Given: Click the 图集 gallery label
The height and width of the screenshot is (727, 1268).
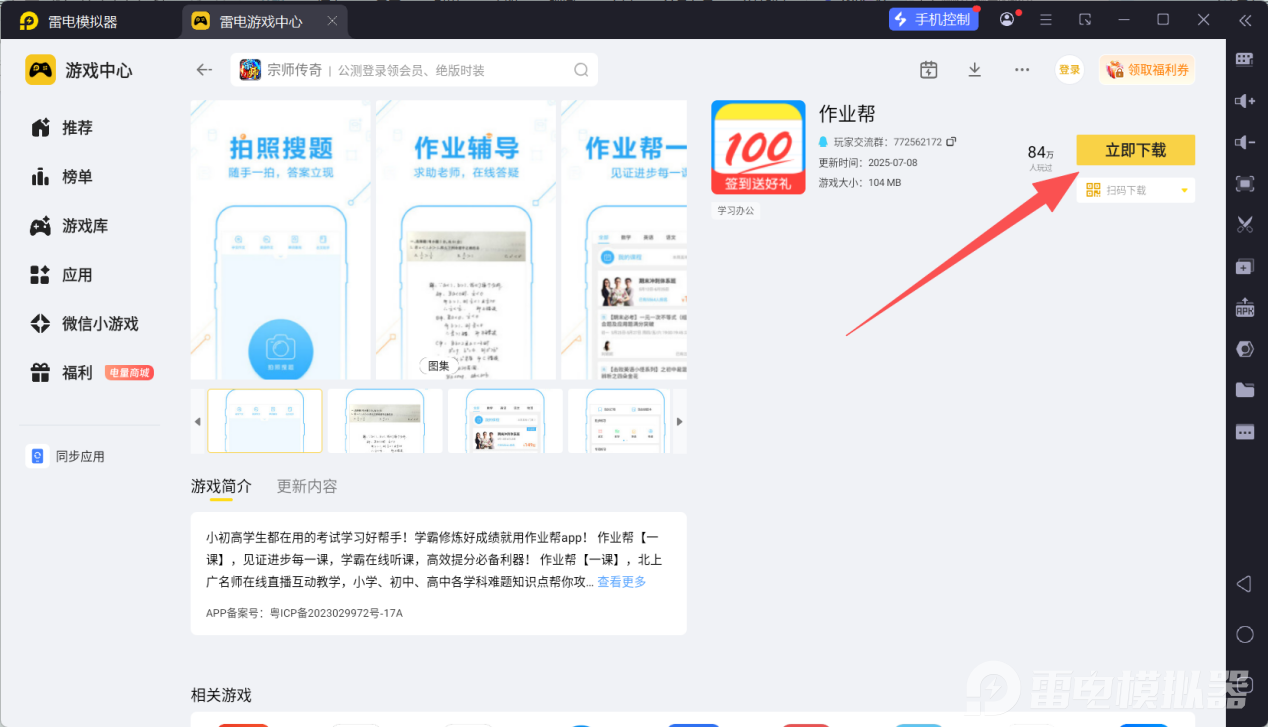Looking at the screenshot, I should pyautogui.click(x=439, y=366).
